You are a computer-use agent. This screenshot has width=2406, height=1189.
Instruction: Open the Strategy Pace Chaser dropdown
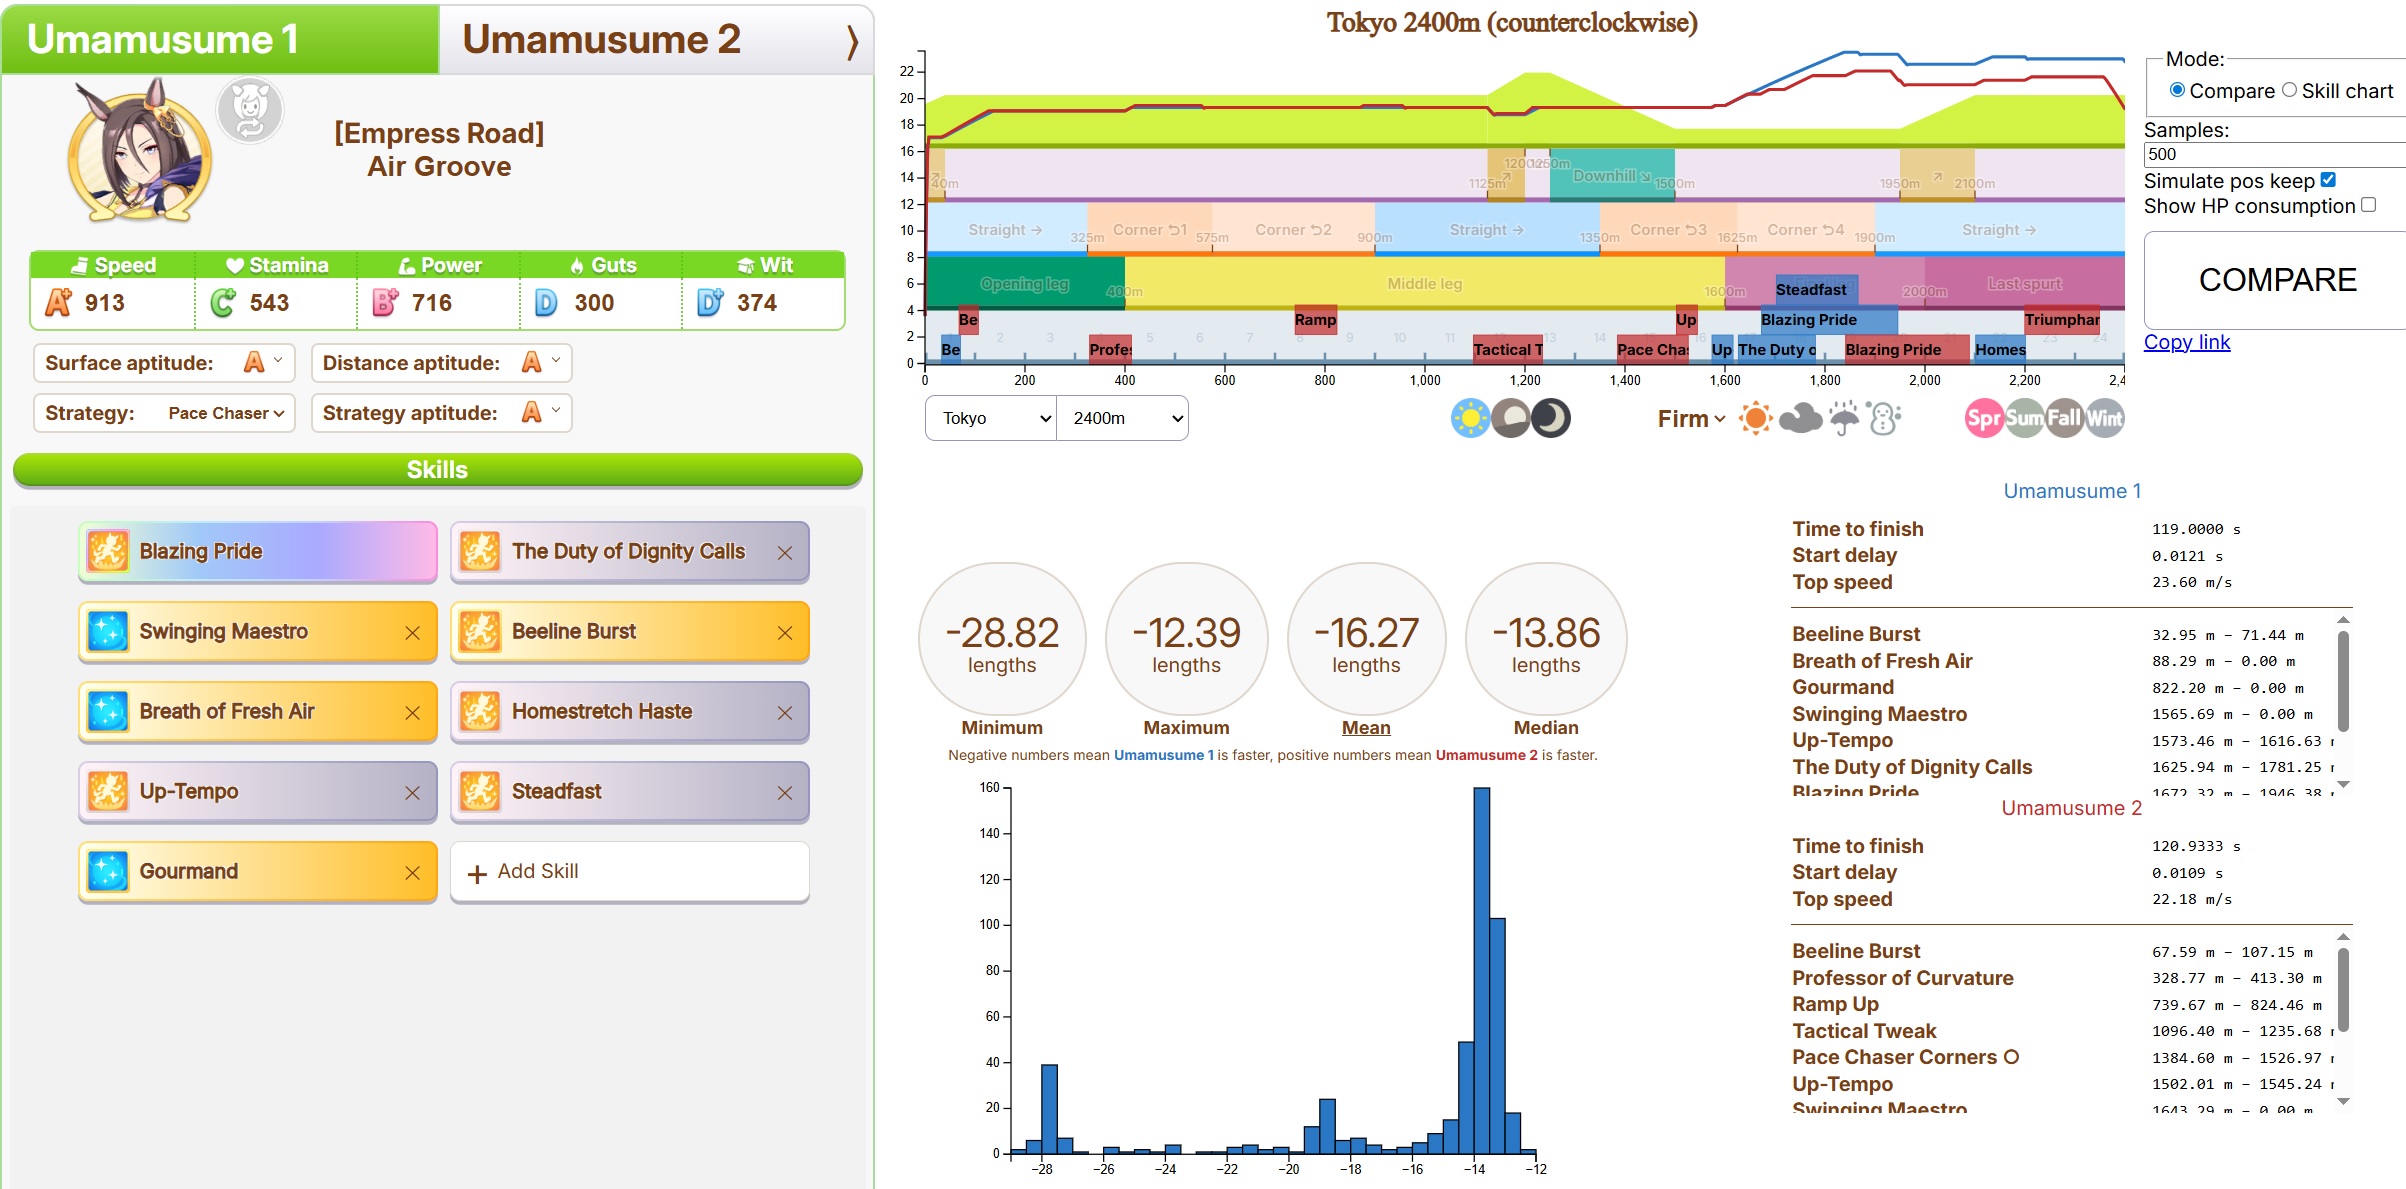click(226, 413)
